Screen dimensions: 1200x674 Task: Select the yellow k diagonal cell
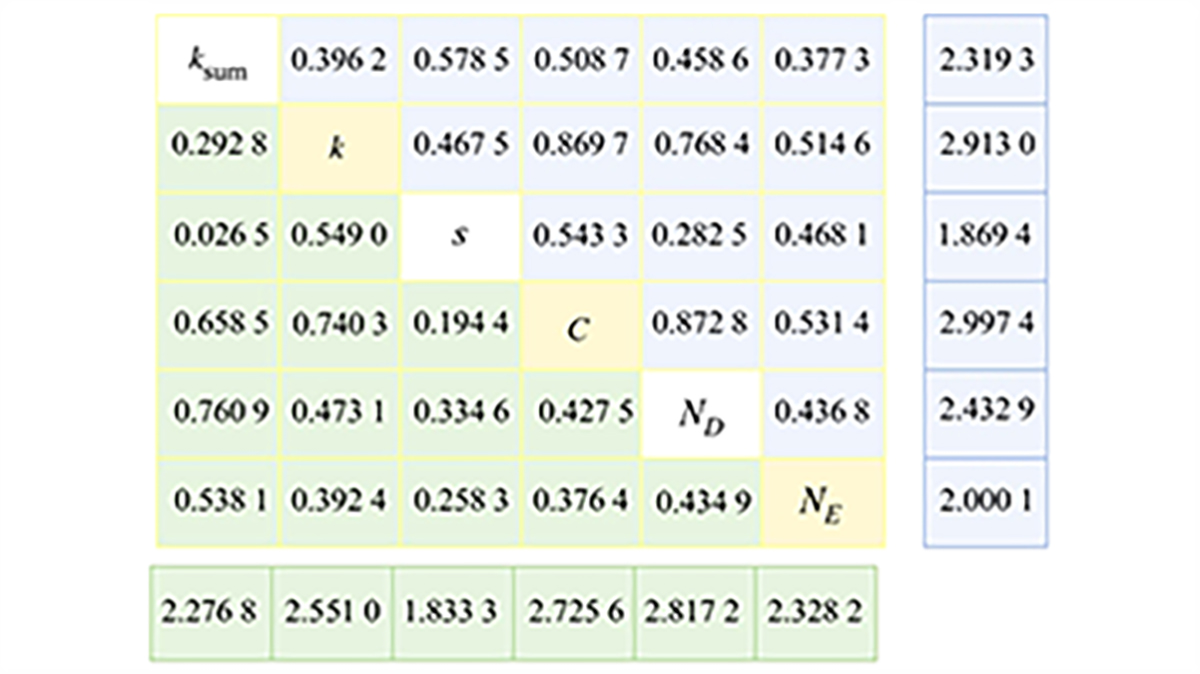coord(339,148)
